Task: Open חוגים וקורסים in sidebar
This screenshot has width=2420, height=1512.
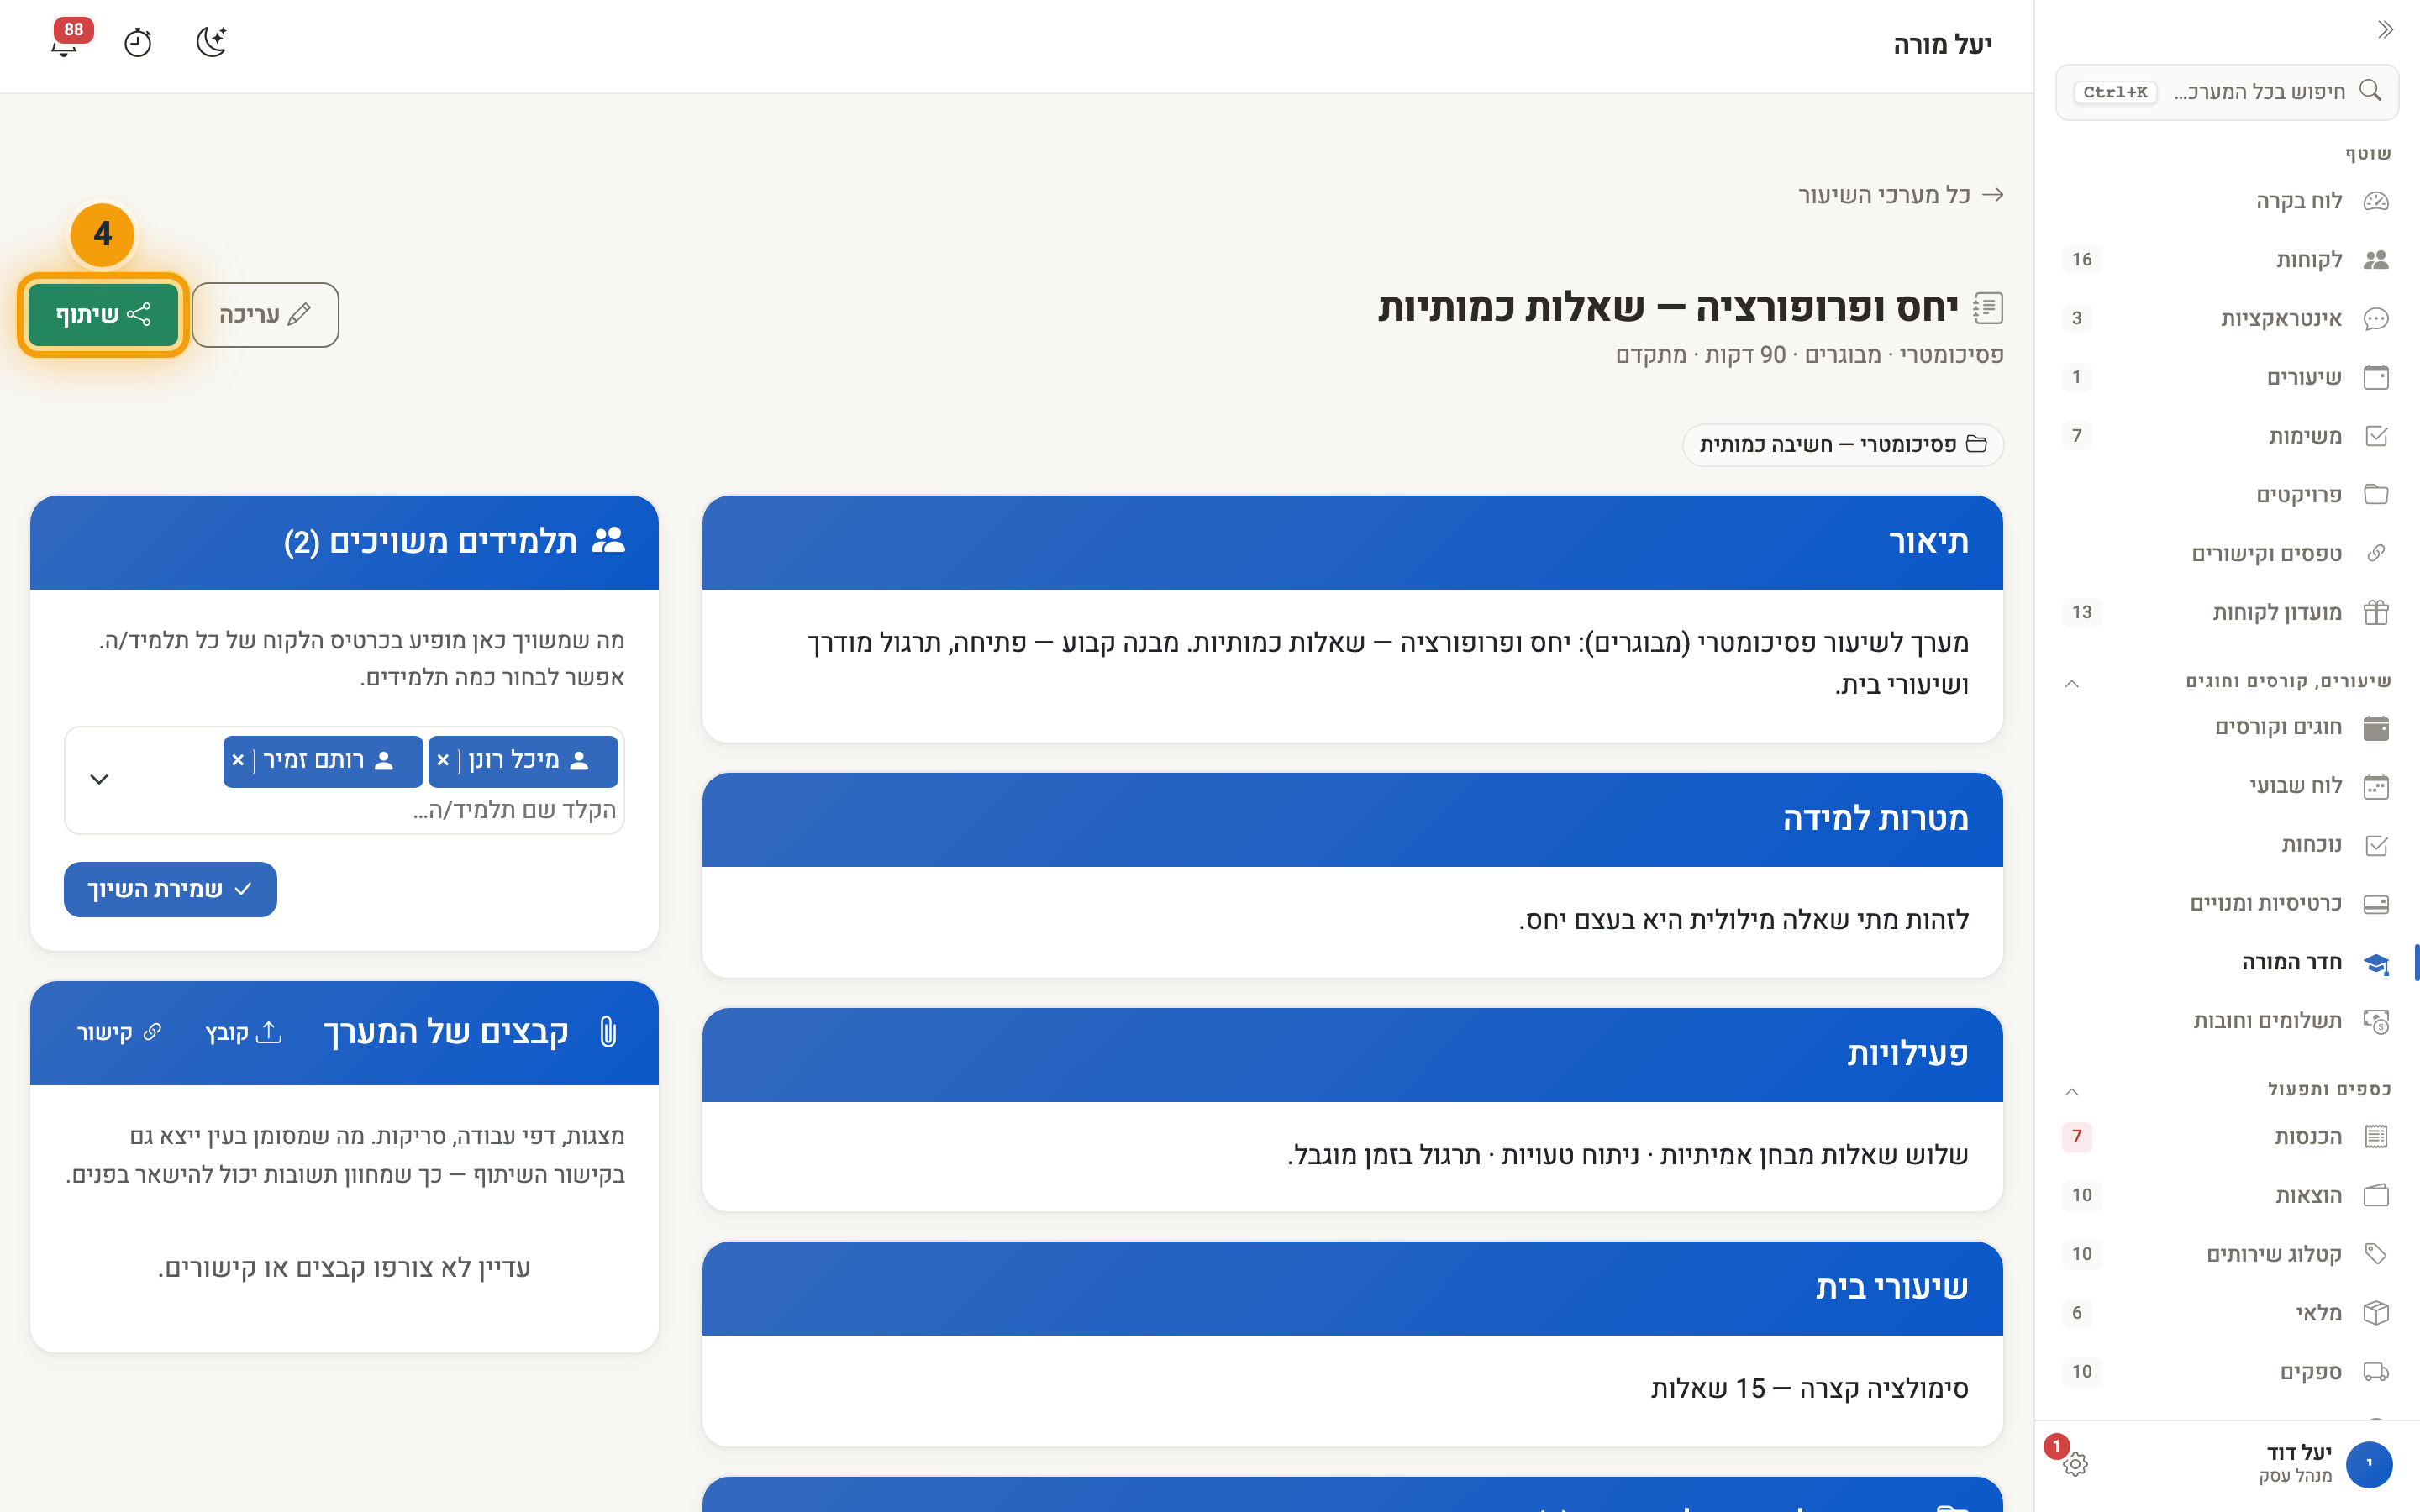Action: coord(2226,727)
